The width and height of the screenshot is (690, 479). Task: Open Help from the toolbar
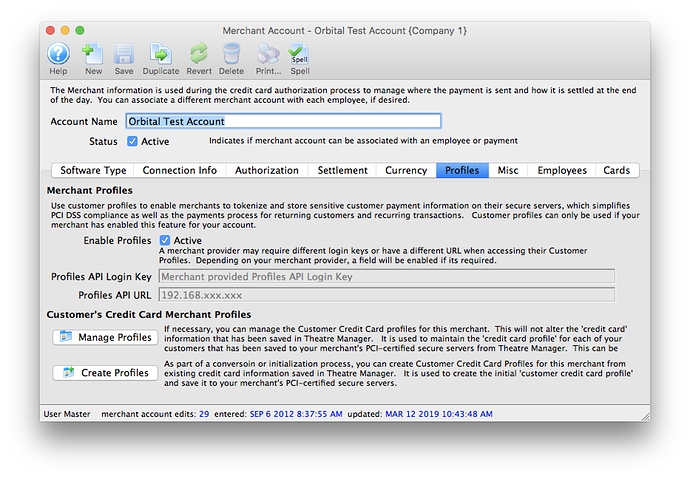tap(59, 59)
